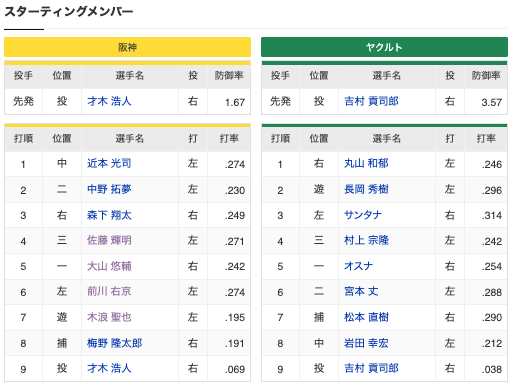Open player オスナ profile
Image resolution: width=512 pixels, height=392 pixels.
(x=359, y=266)
